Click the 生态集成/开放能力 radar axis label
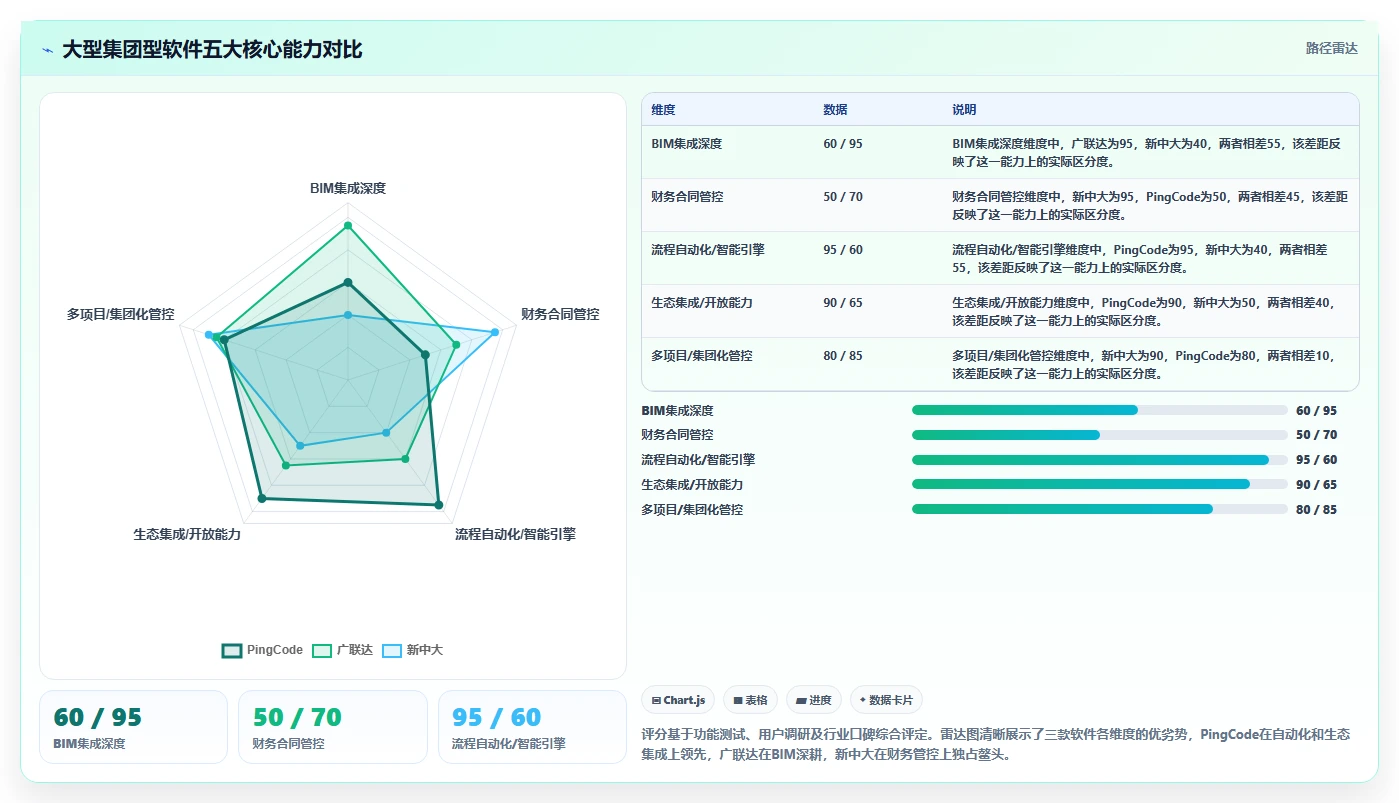The height and width of the screenshot is (803, 1399). point(187,534)
